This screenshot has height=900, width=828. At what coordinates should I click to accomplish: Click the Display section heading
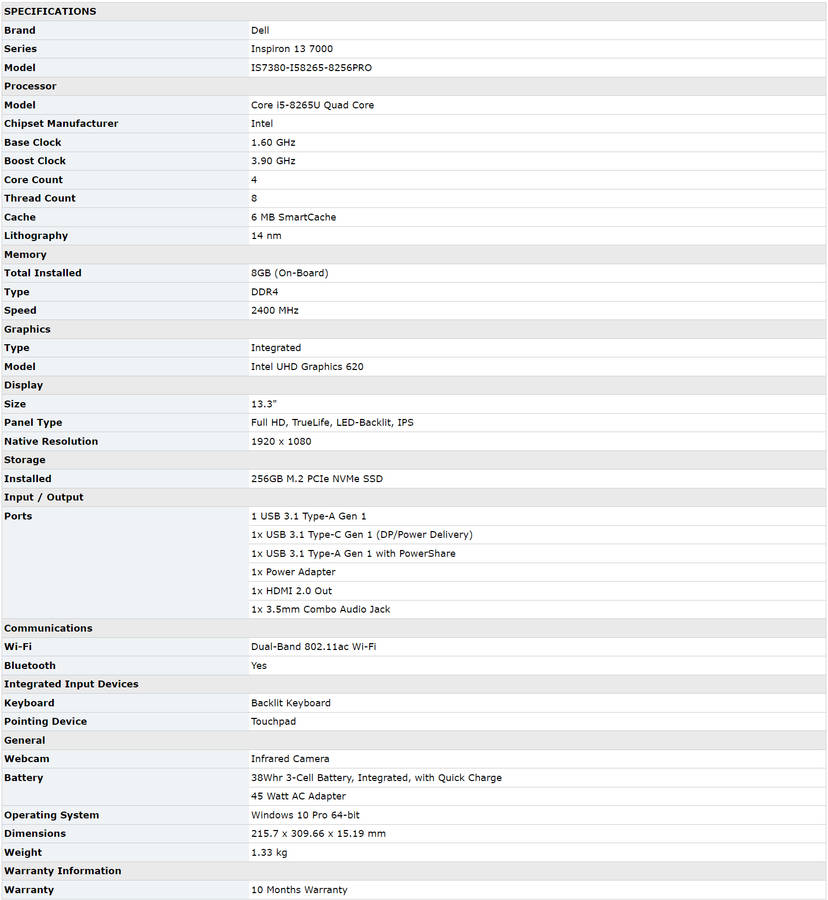24,385
